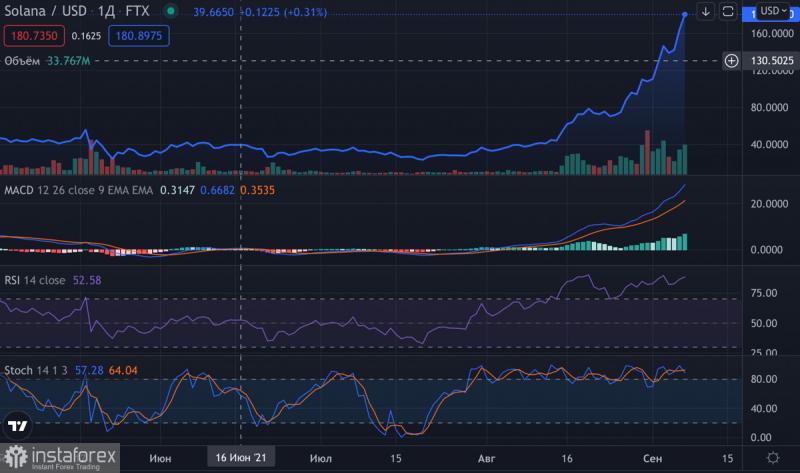Click the Сен label on time axis
The width and height of the screenshot is (800, 473).
click(x=652, y=457)
